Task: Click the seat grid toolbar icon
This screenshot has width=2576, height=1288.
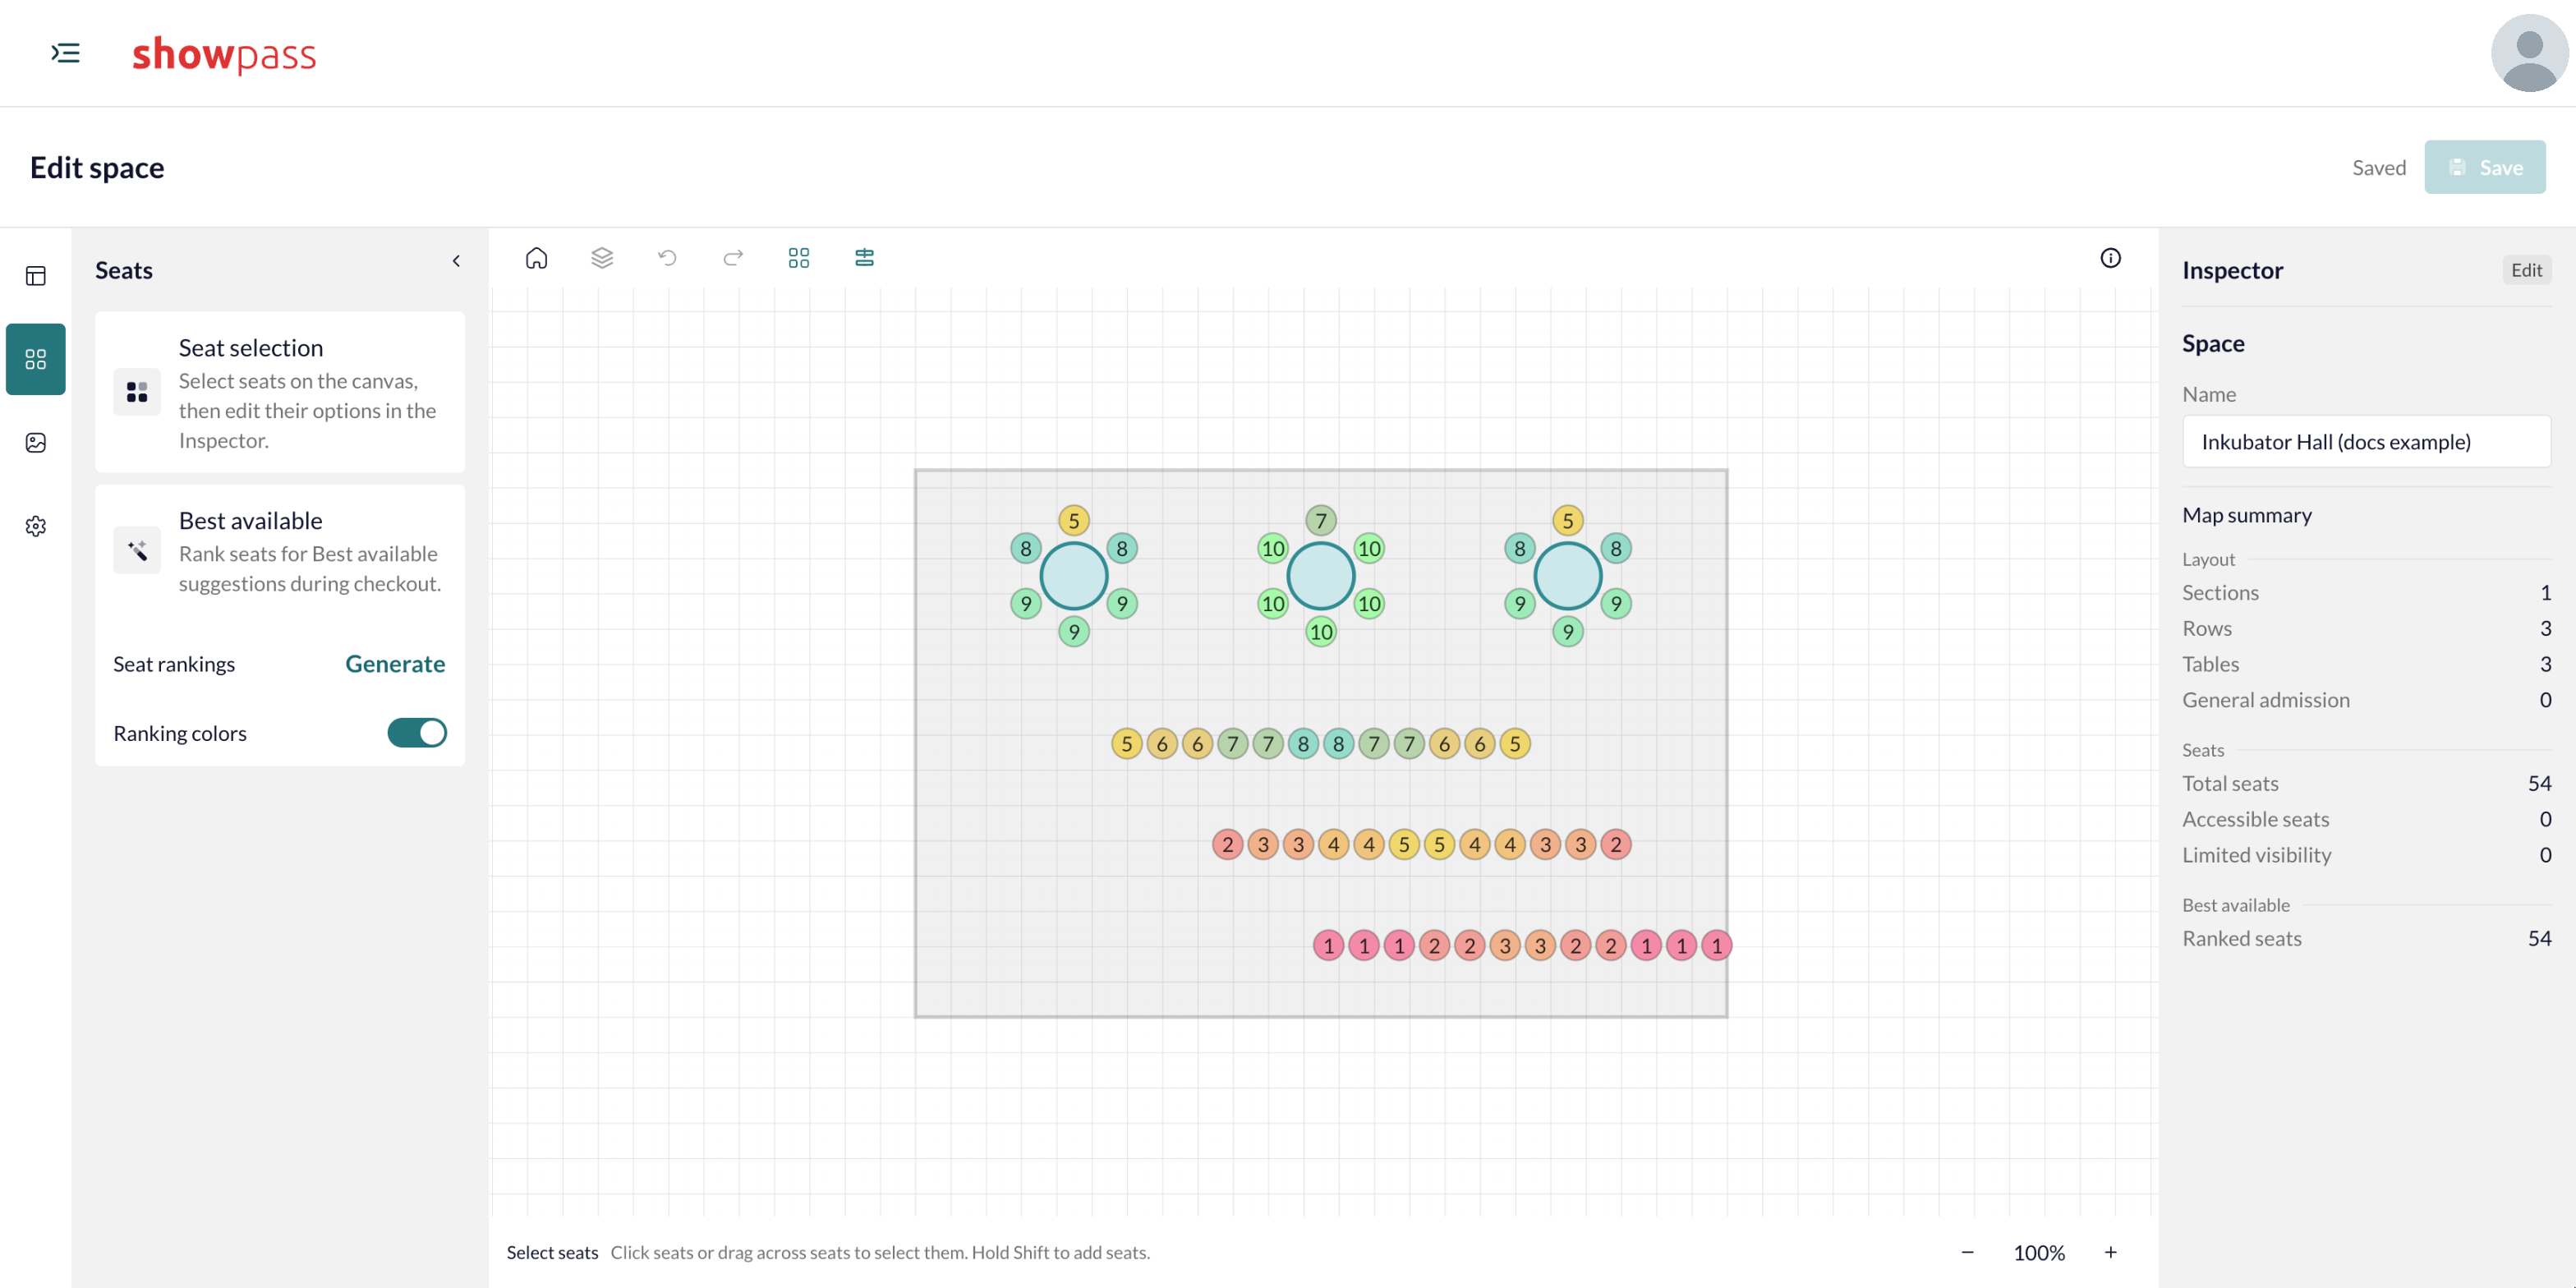Action: coord(798,258)
